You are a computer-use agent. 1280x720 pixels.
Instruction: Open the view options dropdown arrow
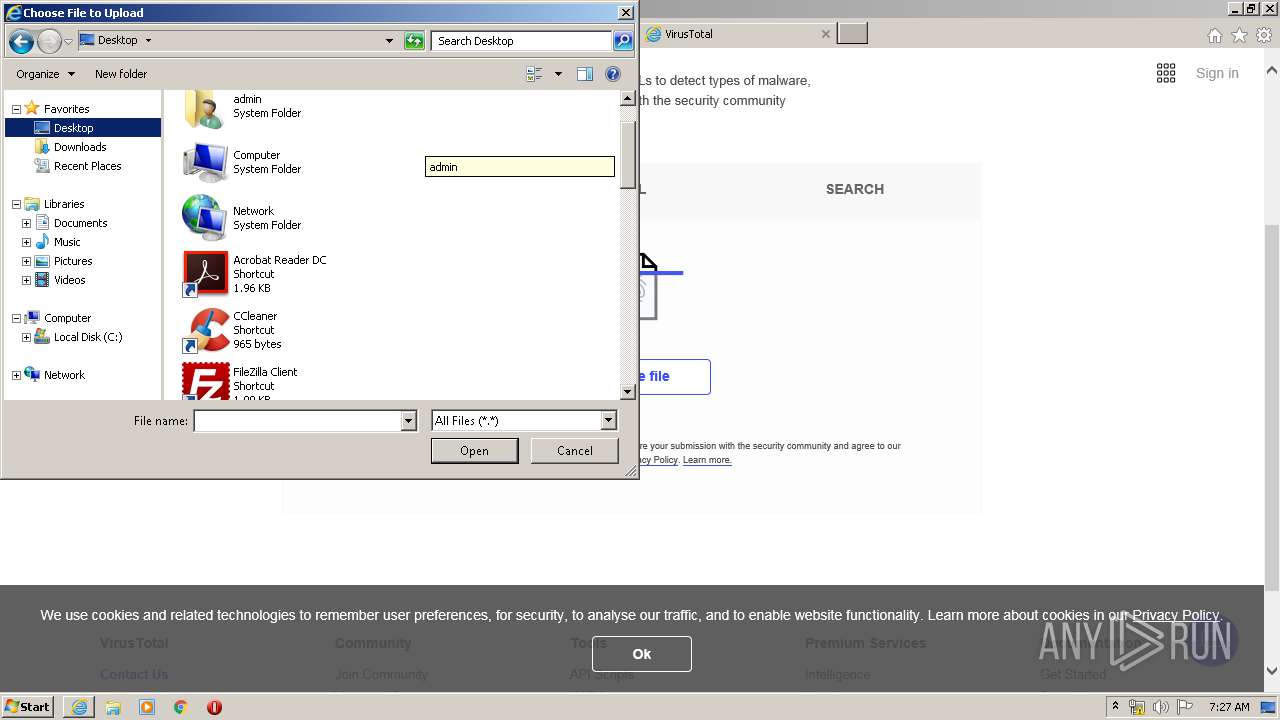558,74
